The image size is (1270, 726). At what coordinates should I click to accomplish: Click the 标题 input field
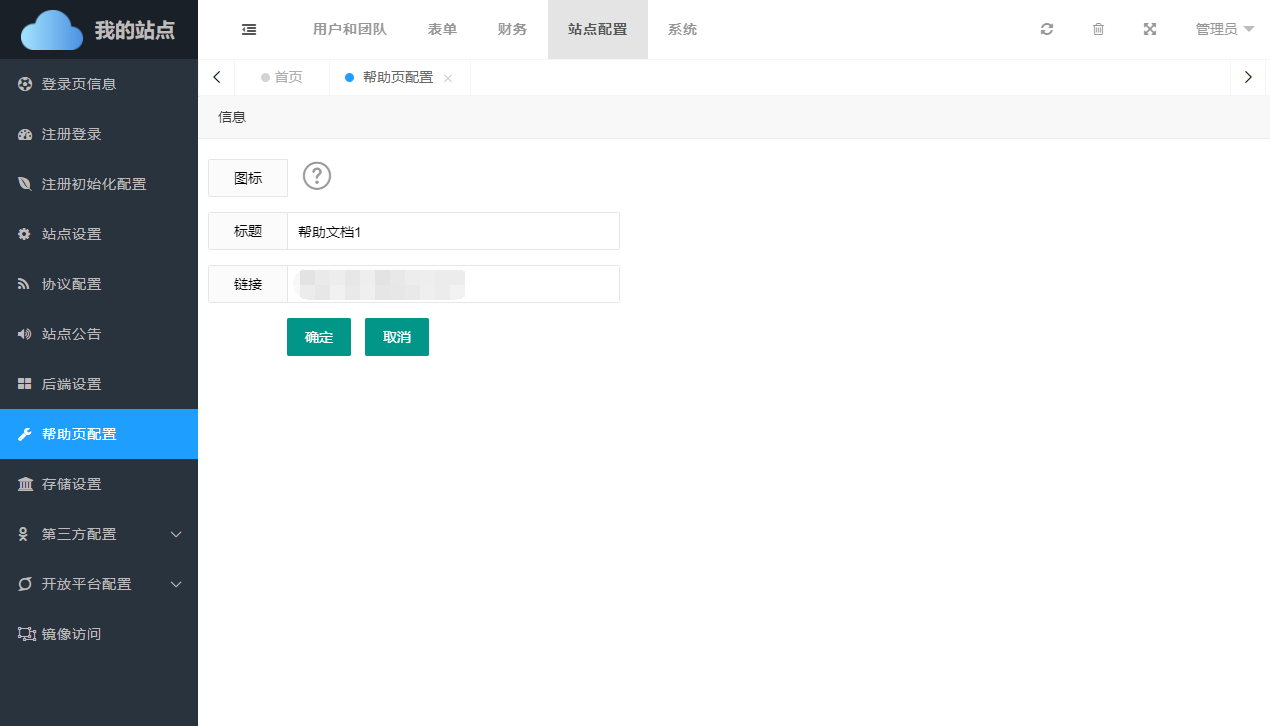452,231
